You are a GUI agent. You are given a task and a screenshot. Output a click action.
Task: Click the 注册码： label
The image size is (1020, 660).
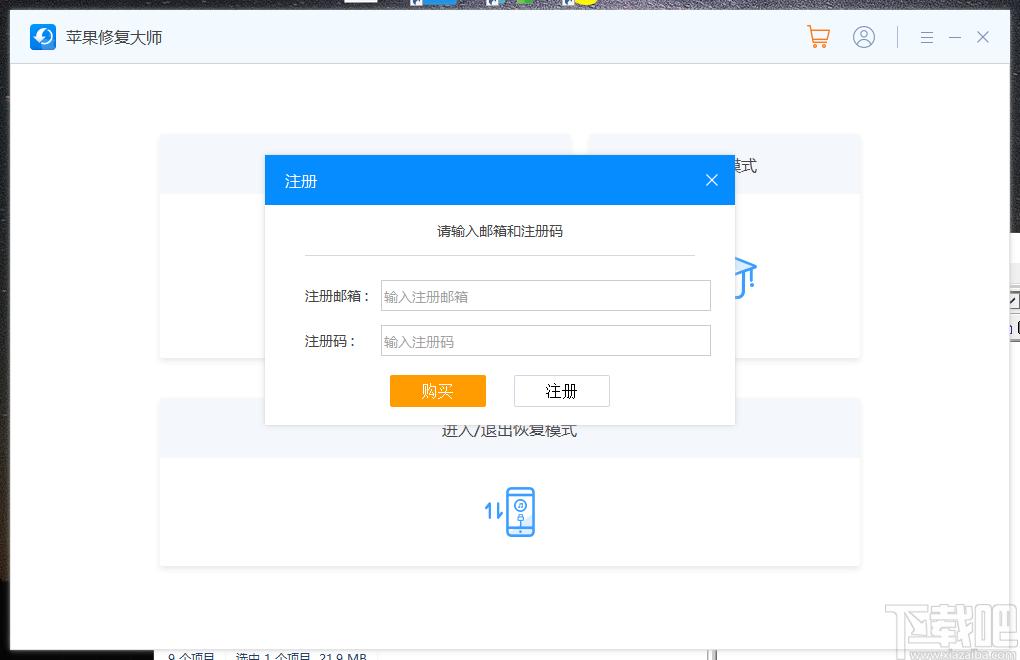pyautogui.click(x=330, y=341)
